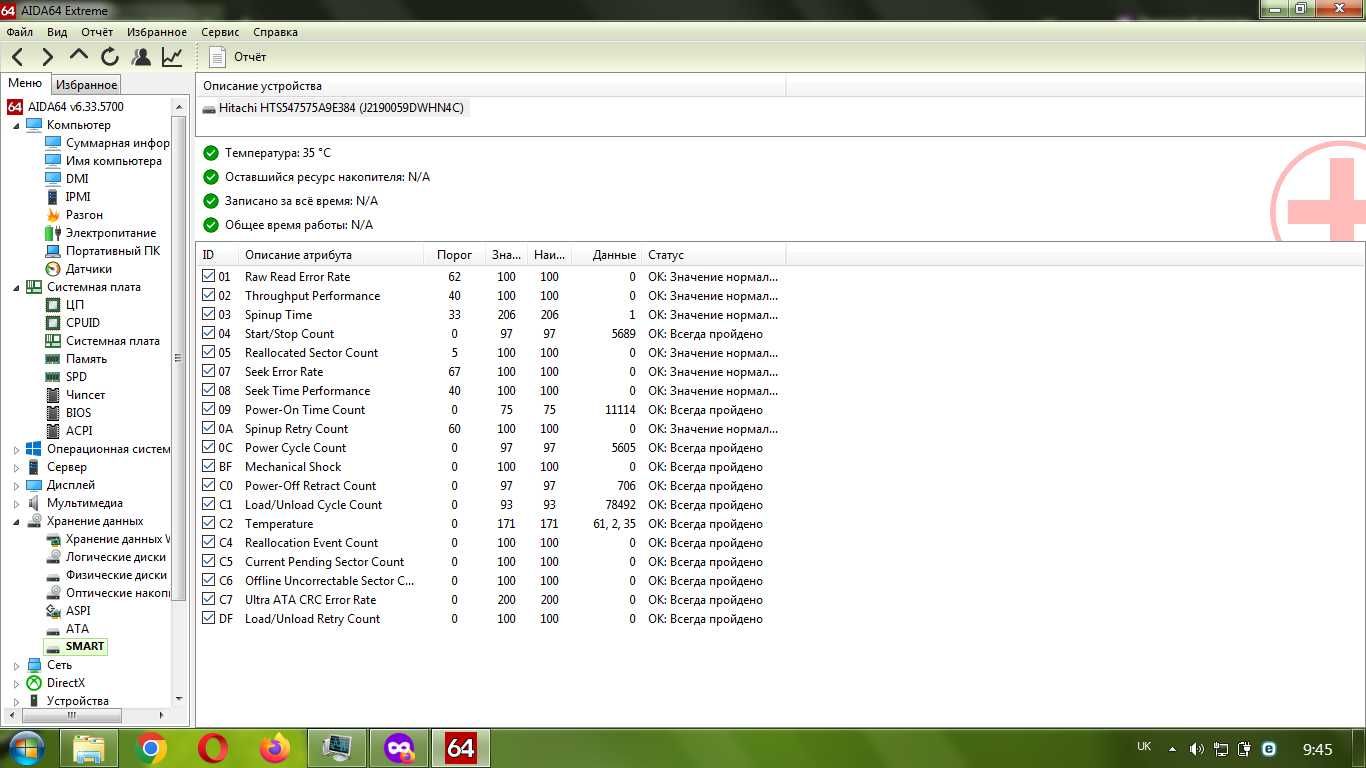Sort by the Данные column header

tap(609, 255)
